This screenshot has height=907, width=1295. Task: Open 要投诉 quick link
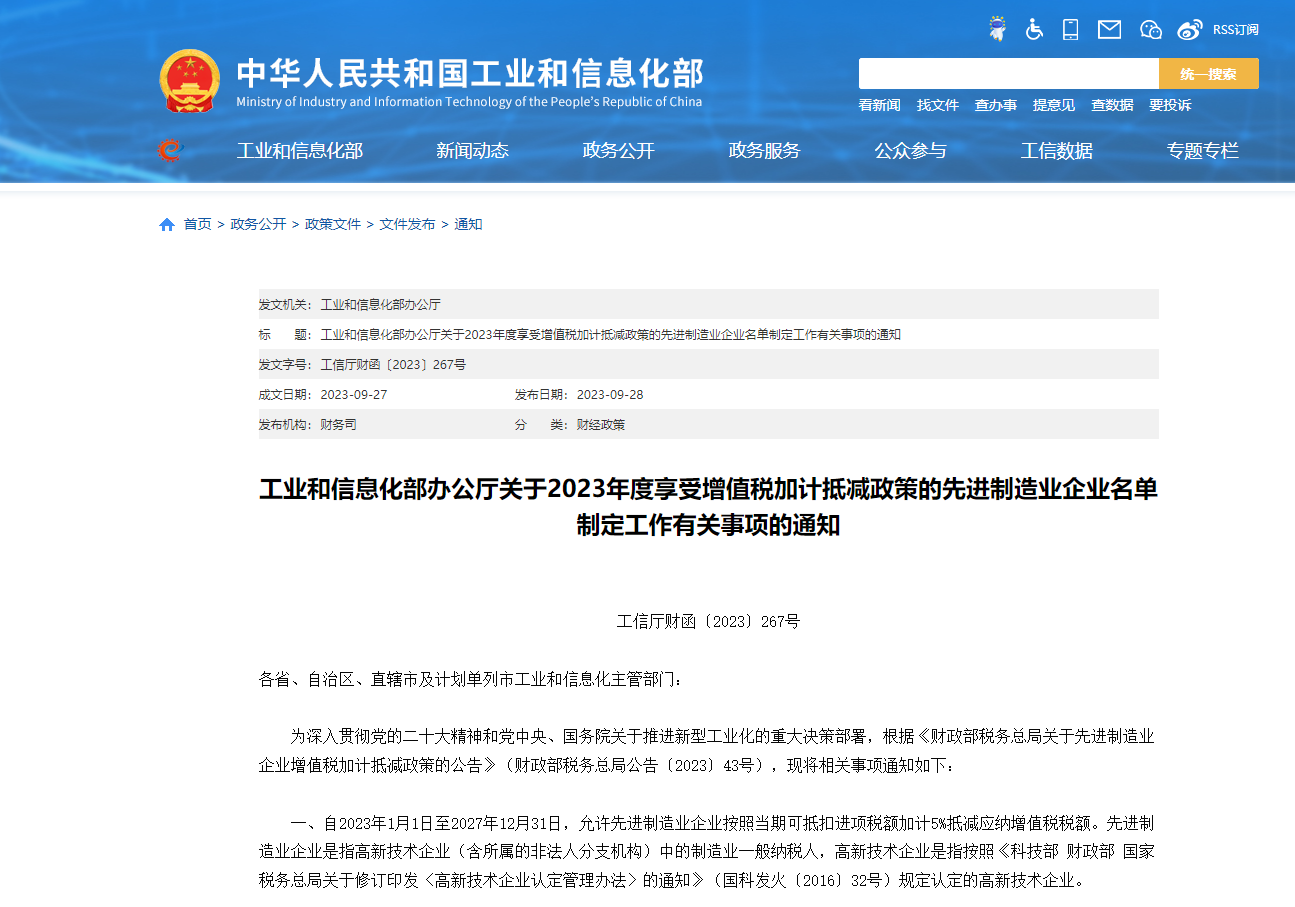[1170, 105]
